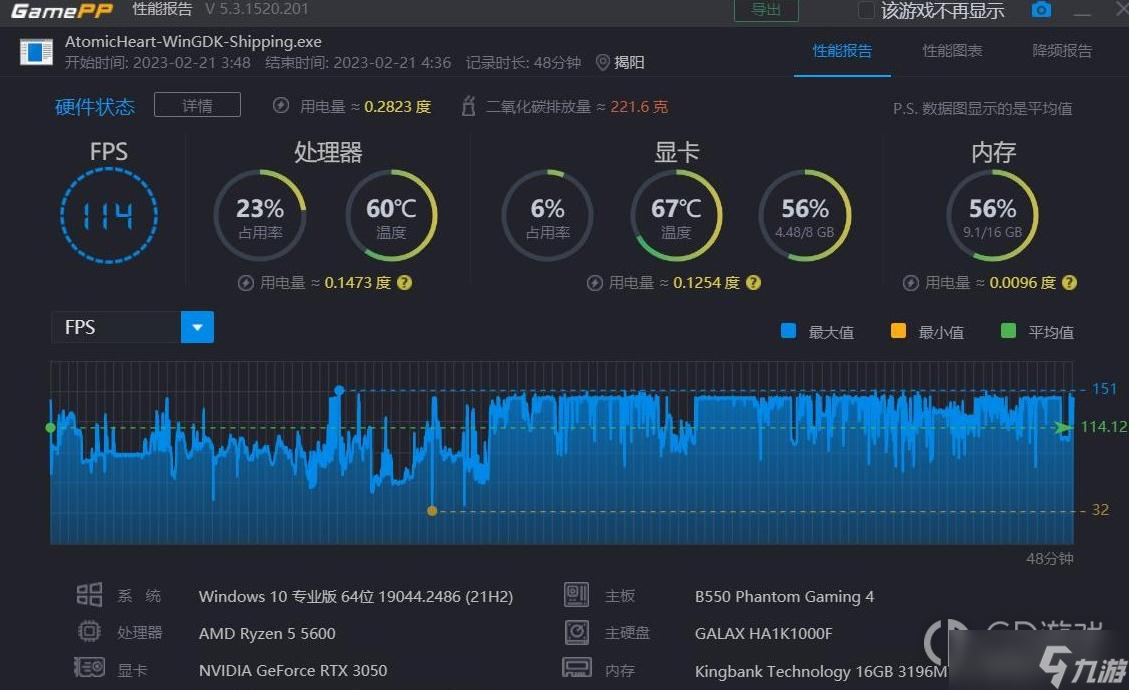
Task: Click the processor chip icon in hardware list
Action: [x=89, y=632]
